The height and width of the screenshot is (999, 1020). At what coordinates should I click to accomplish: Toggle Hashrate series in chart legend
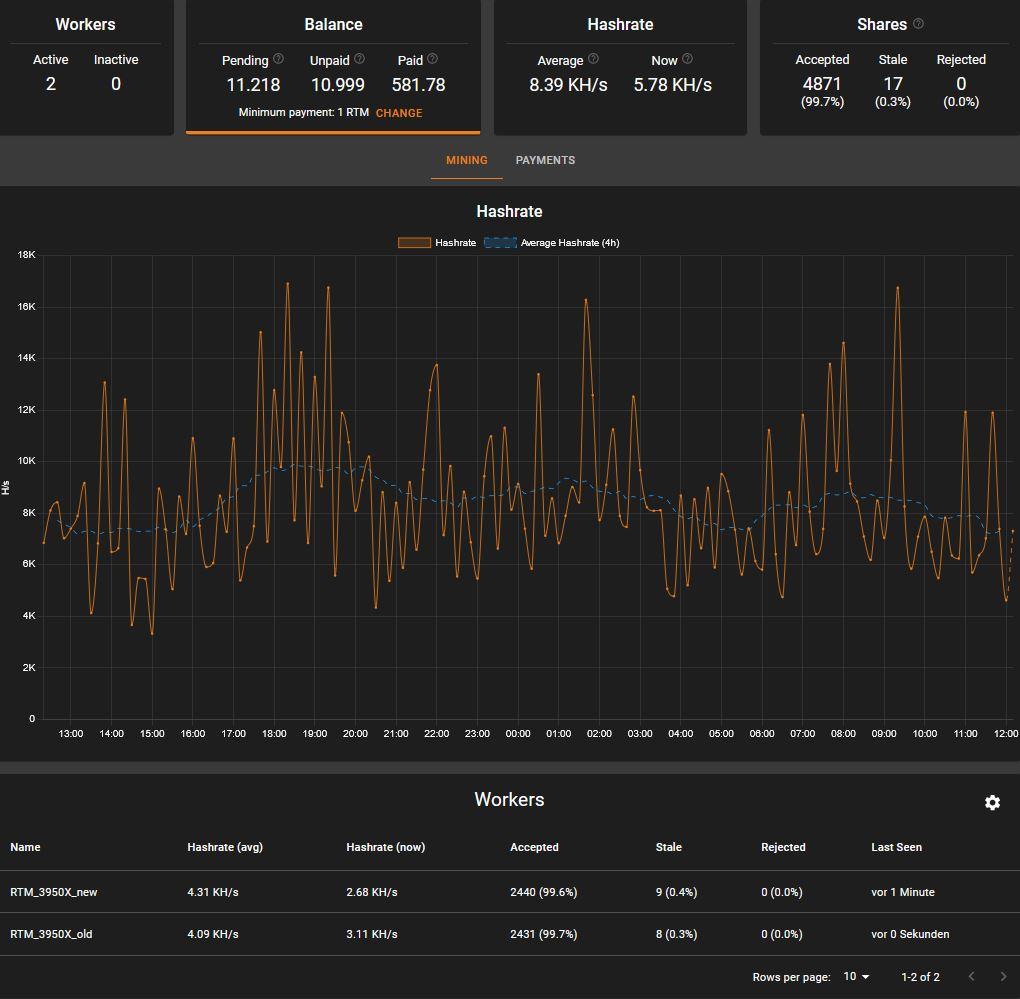tap(437, 243)
